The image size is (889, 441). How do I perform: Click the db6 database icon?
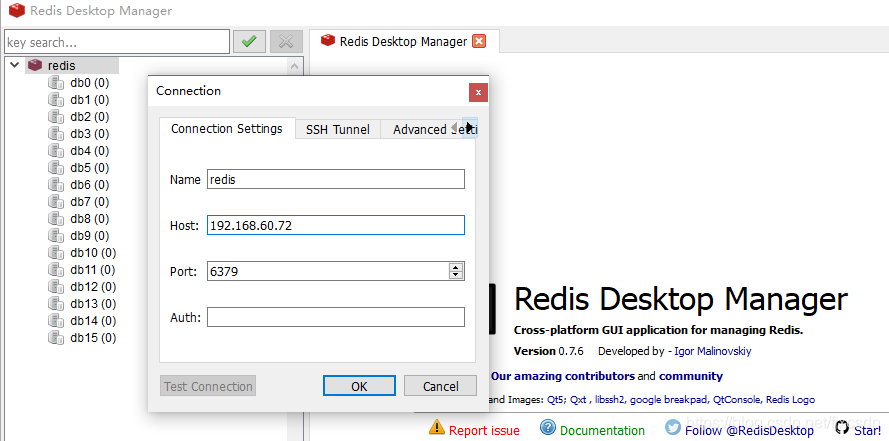(56, 185)
